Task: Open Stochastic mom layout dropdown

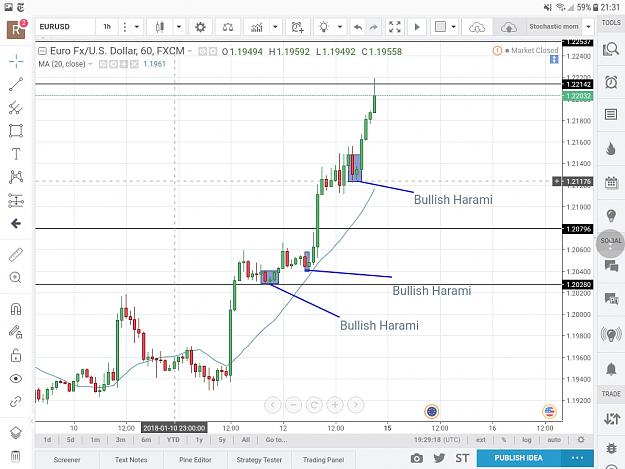Action: click(x=588, y=27)
